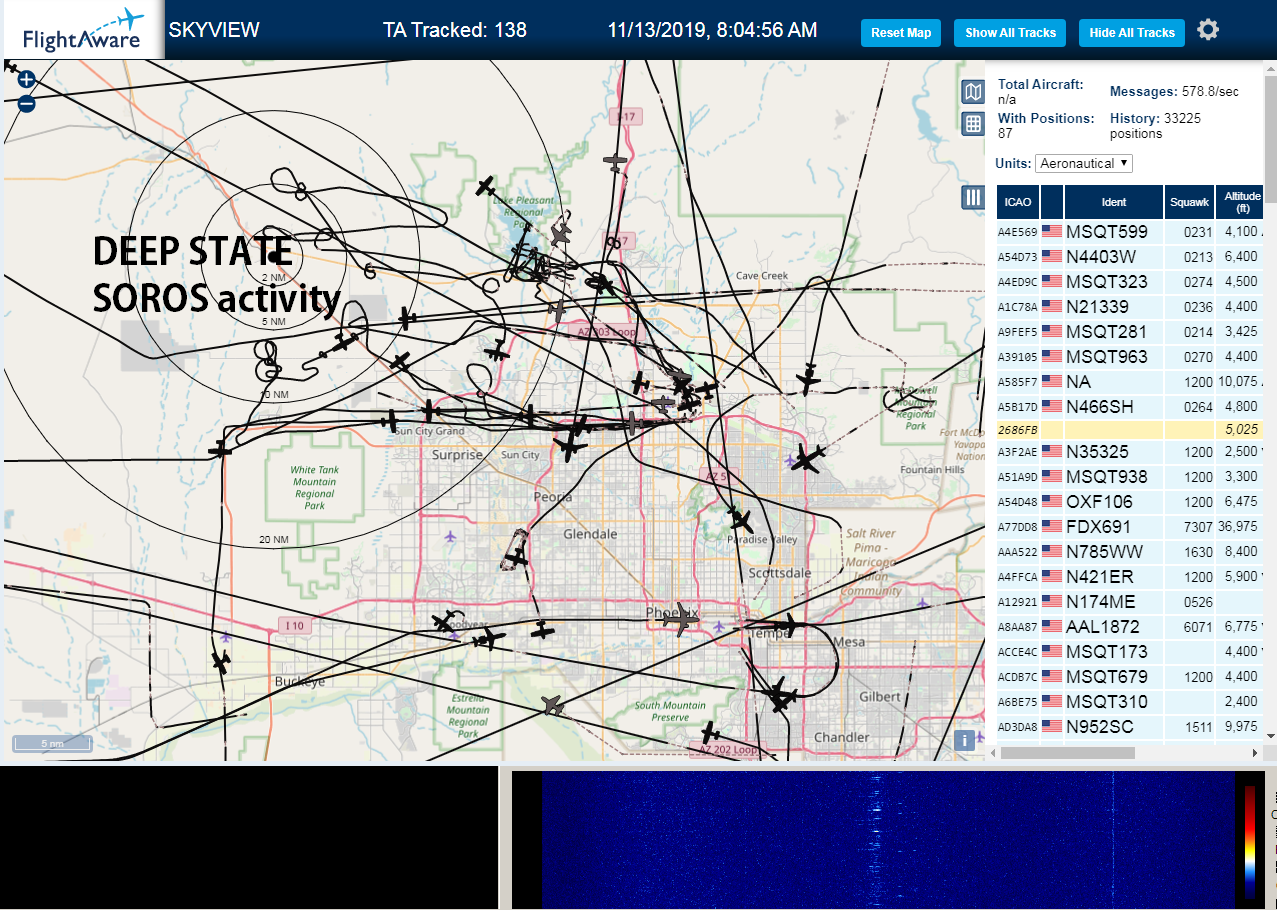Select aircraft N35325 in list
1277x911 pixels.
[1130, 452]
